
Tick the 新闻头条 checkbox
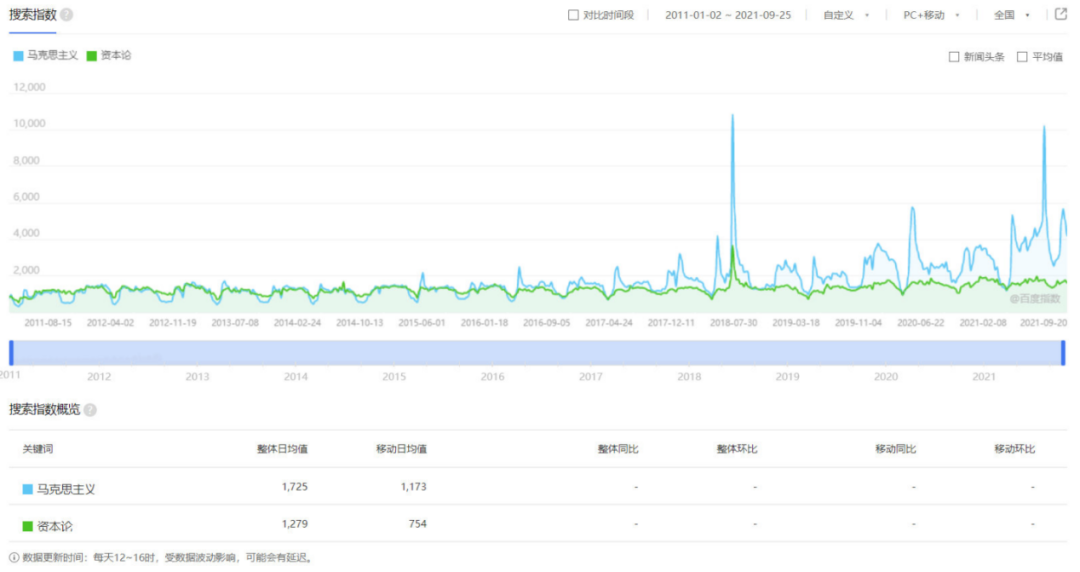954,57
